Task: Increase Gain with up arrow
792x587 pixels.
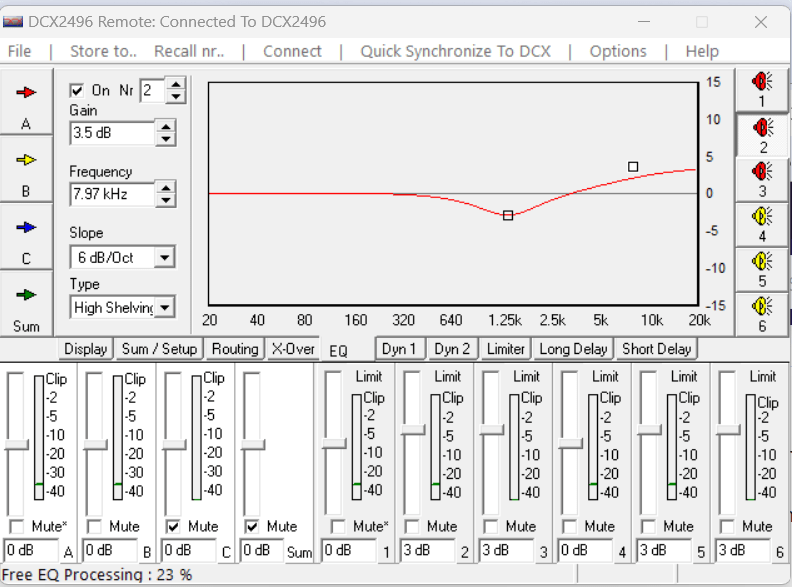Action: coord(165,126)
